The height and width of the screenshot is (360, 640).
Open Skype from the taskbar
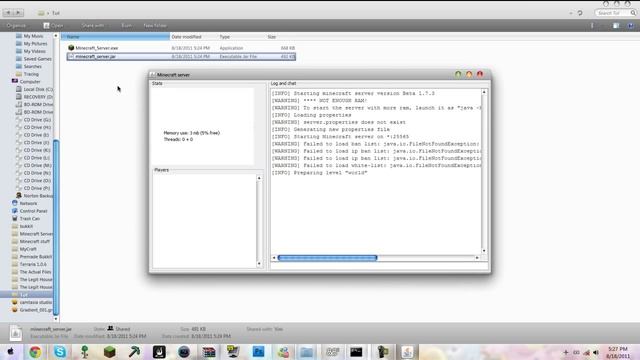(60, 352)
